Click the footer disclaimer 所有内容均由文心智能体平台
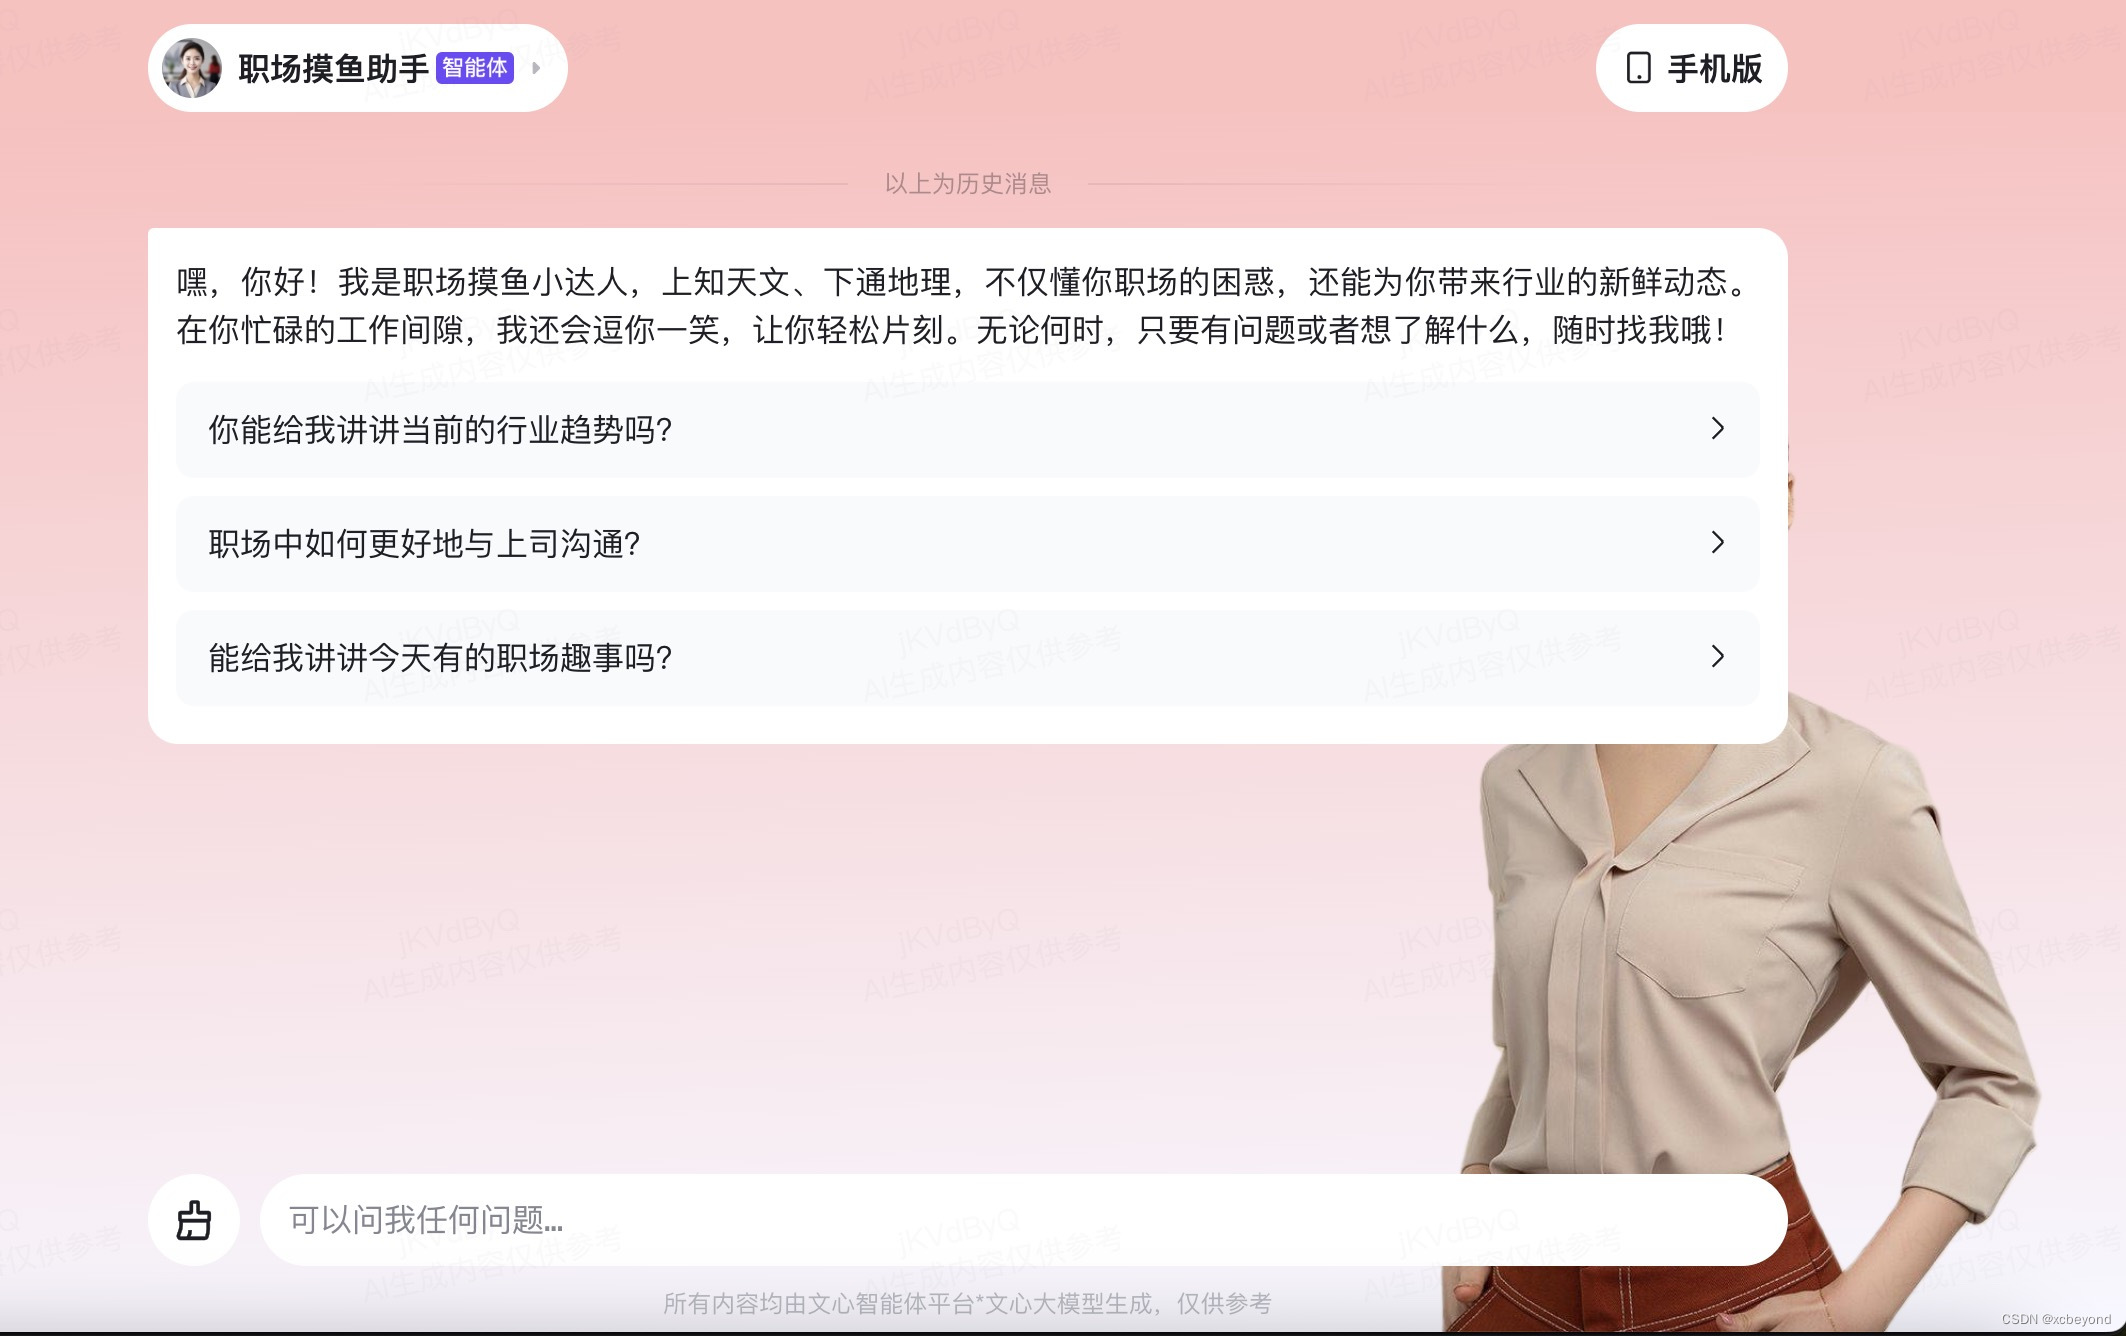 tap(967, 1304)
